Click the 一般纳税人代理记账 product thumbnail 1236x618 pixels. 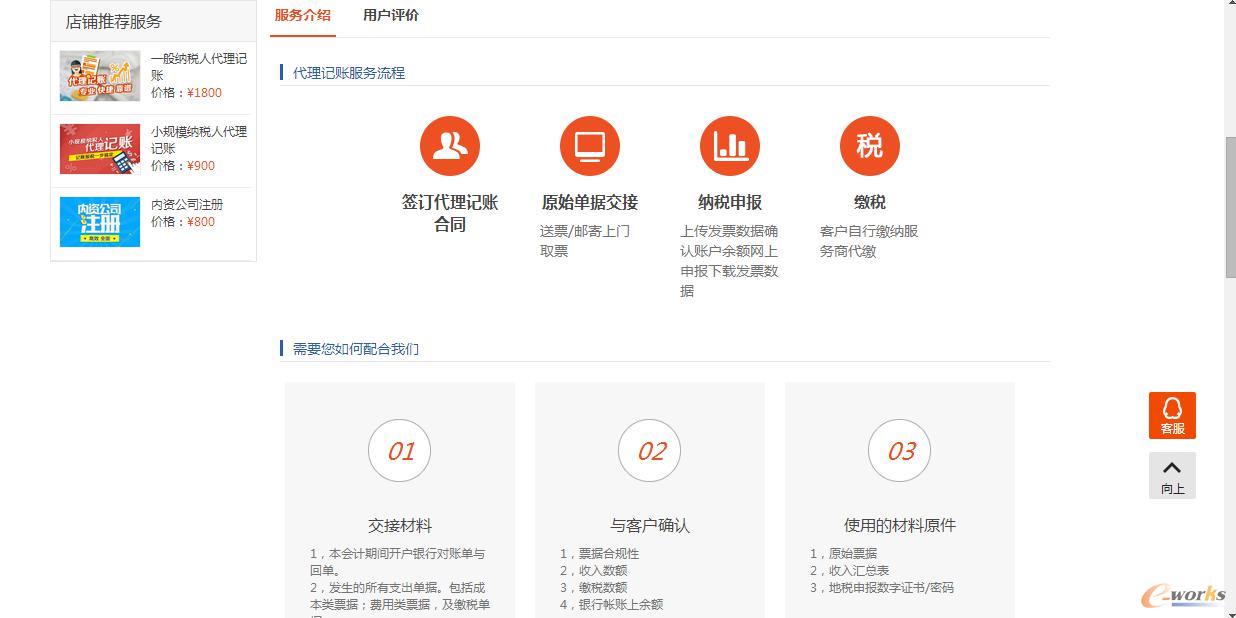coord(99,75)
